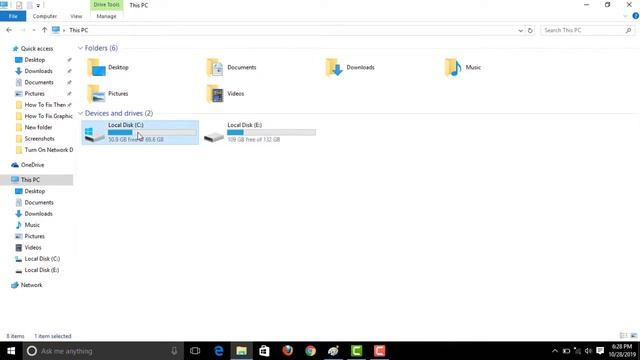640x360 pixels.
Task: Select This PC in navigation pane
Action: pyautogui.click(x=30, y=180)
